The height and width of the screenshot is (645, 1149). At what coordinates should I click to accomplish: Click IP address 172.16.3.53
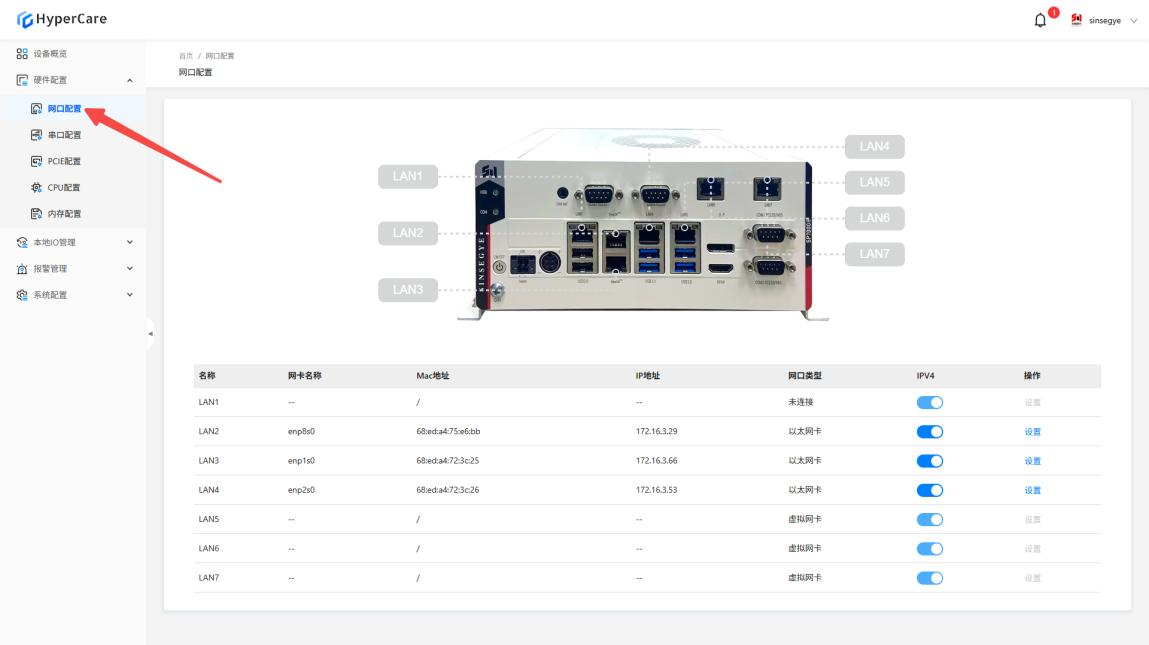tap(657, 490)
